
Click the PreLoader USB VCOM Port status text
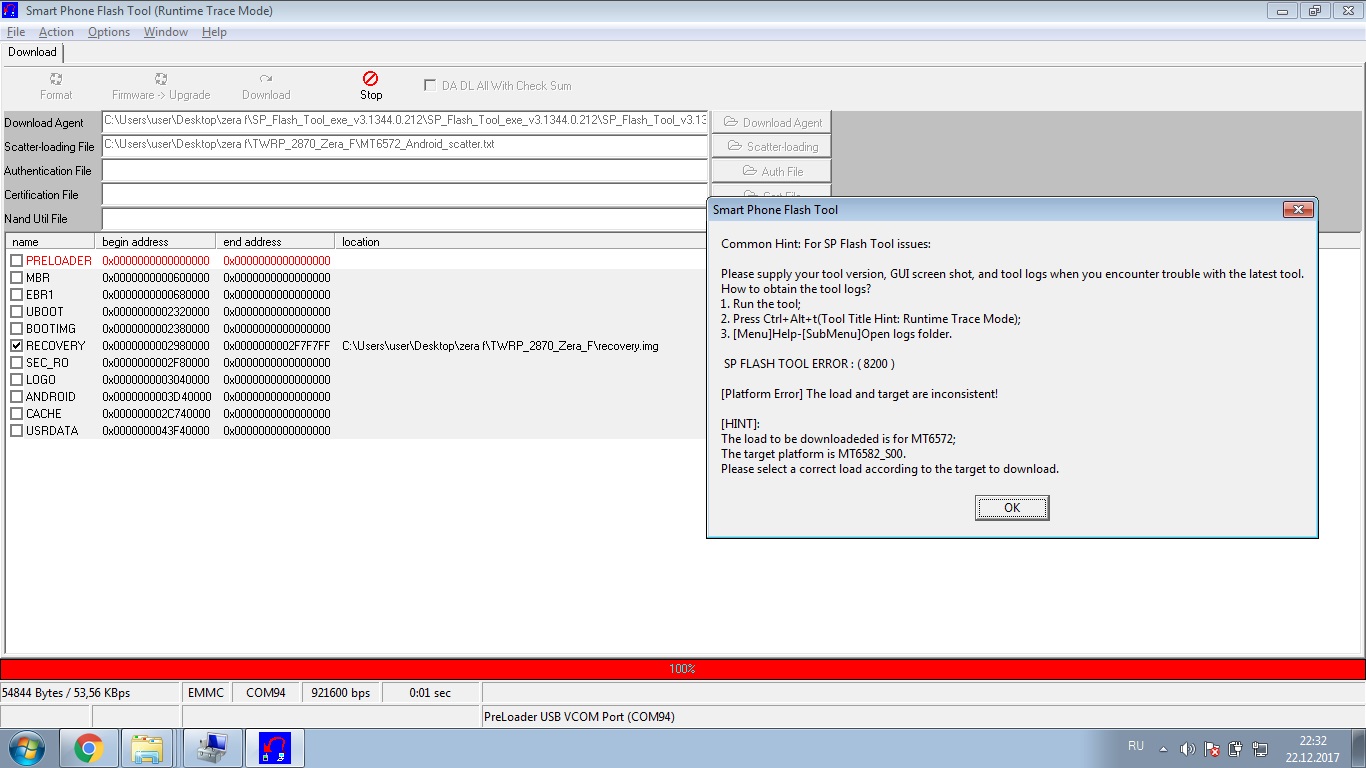coord(579,717)
